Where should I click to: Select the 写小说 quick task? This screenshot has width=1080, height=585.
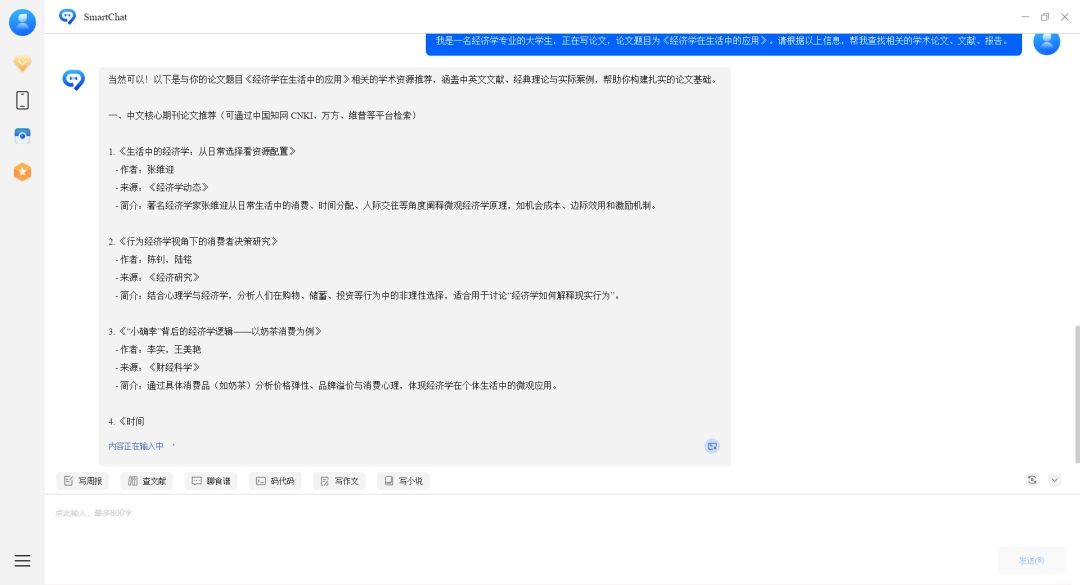point(403,480)
